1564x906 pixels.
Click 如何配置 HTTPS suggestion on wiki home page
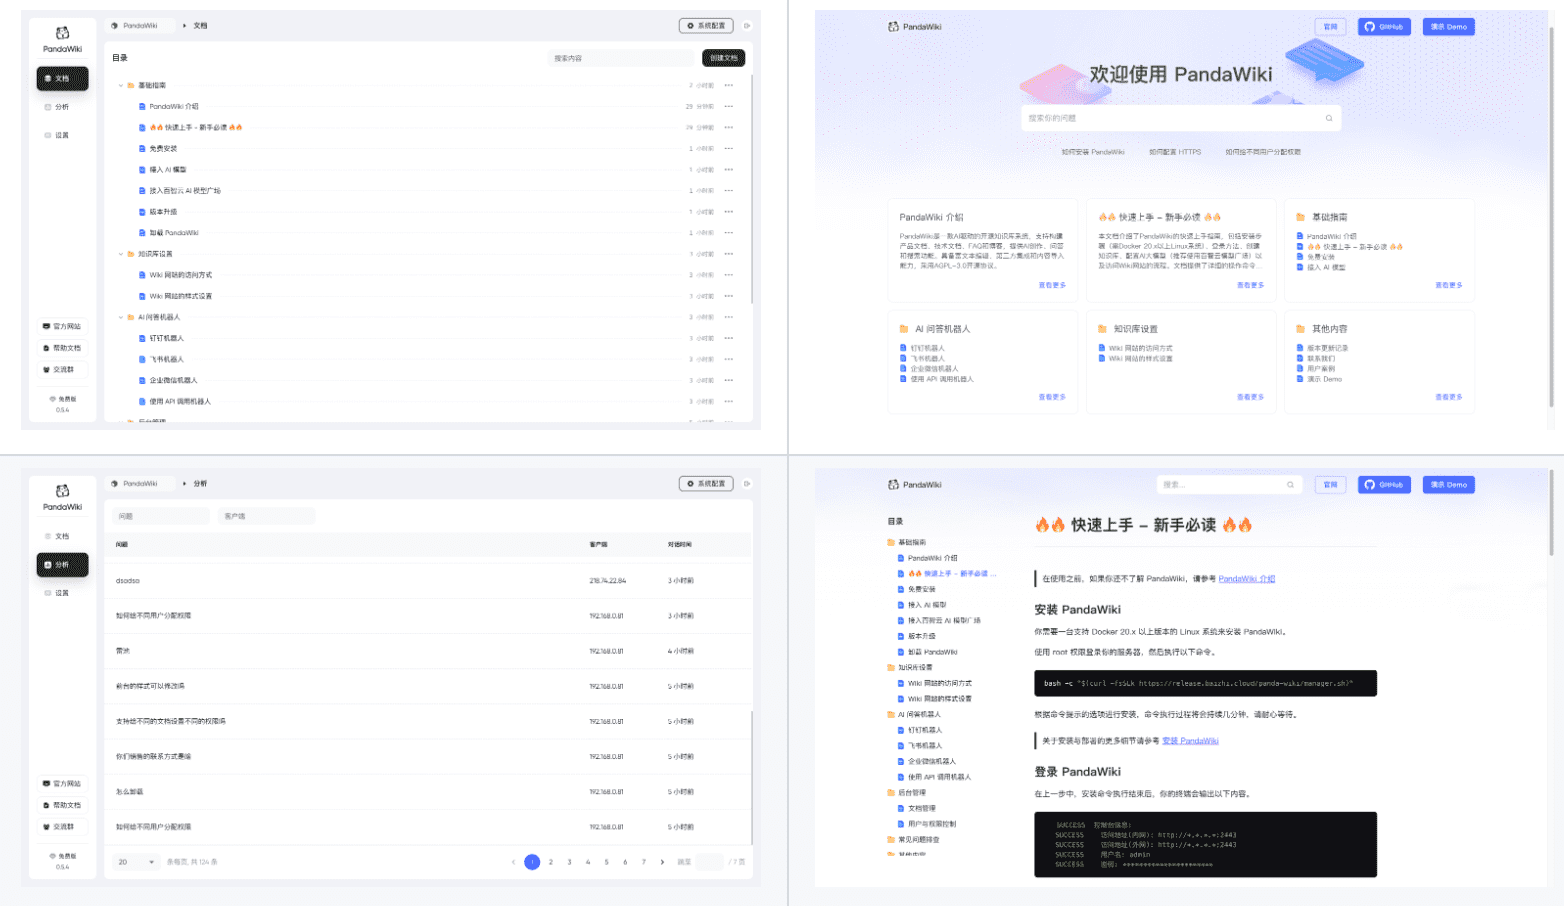pyautogui.click(x=1175, y=152)
